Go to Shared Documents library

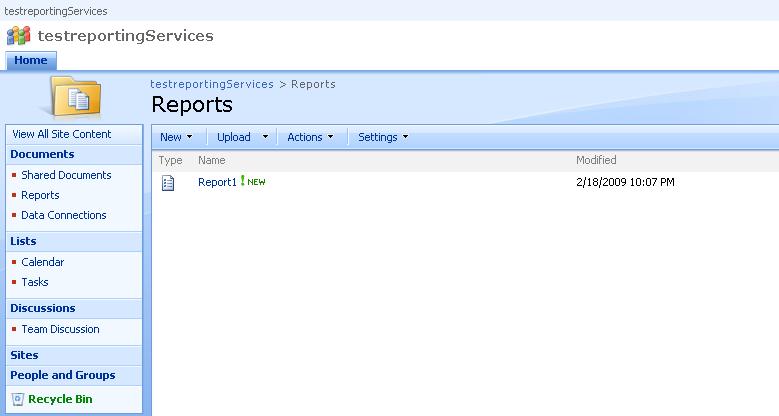[x=66, y=175]
